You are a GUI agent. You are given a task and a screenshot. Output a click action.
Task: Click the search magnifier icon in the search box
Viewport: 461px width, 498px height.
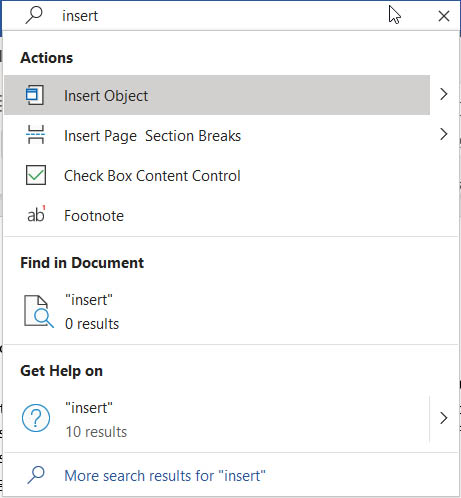click(x=34, y=15)
